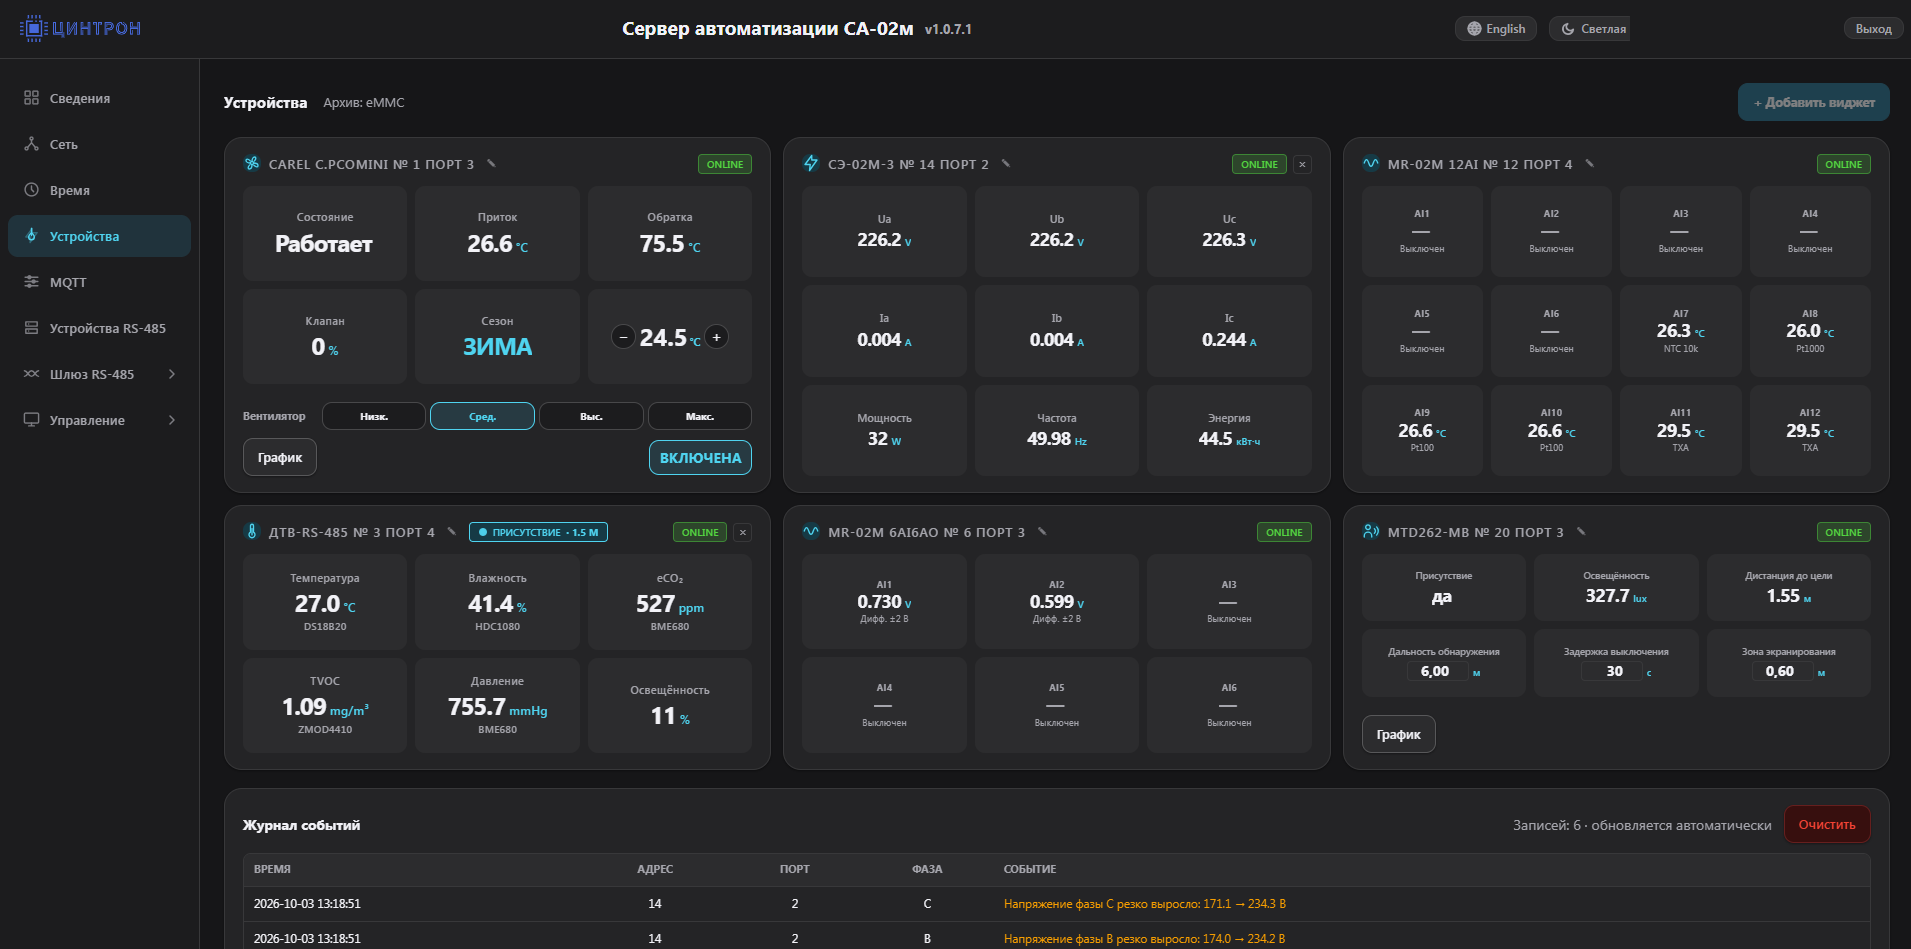This screenshot has height=949, width=1911.
Task: Click the ЦИНТРОН logo icon
Action: coord(33,28)
